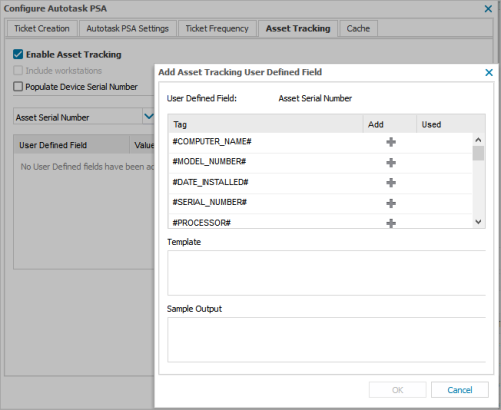Add the #MODEL_NUMBER# tag via plus icon
Image resolution: width=501 pixels, height=410 pixels.
point(391,162)
